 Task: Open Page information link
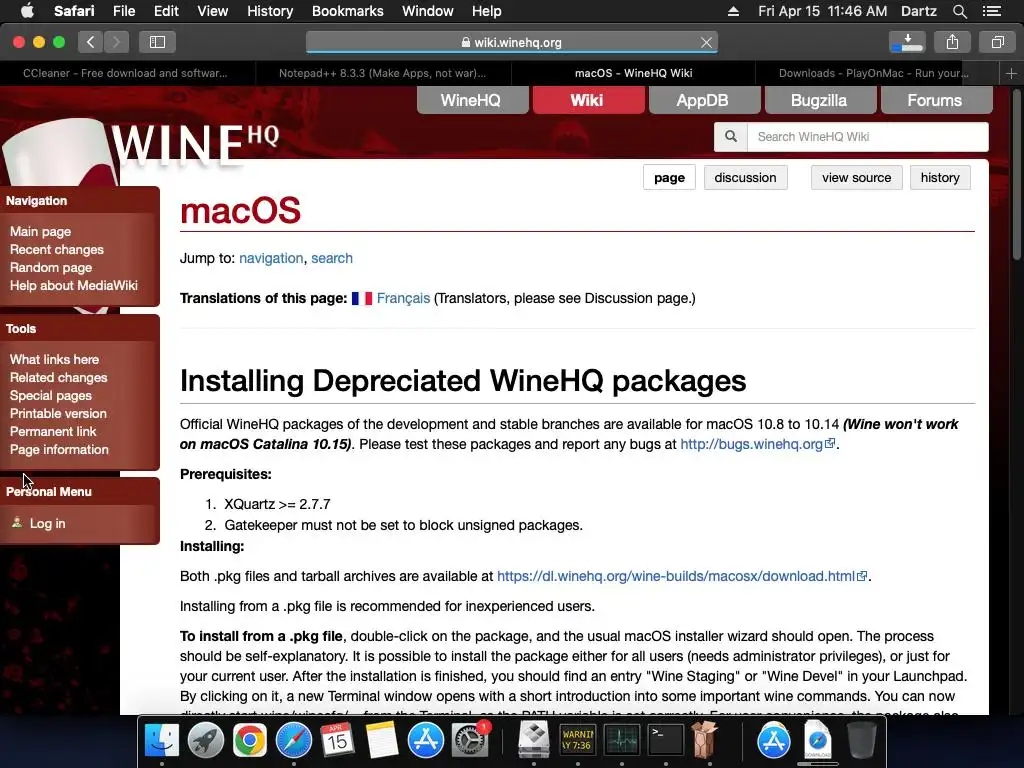pyautogui.click(x=59, y=449)
